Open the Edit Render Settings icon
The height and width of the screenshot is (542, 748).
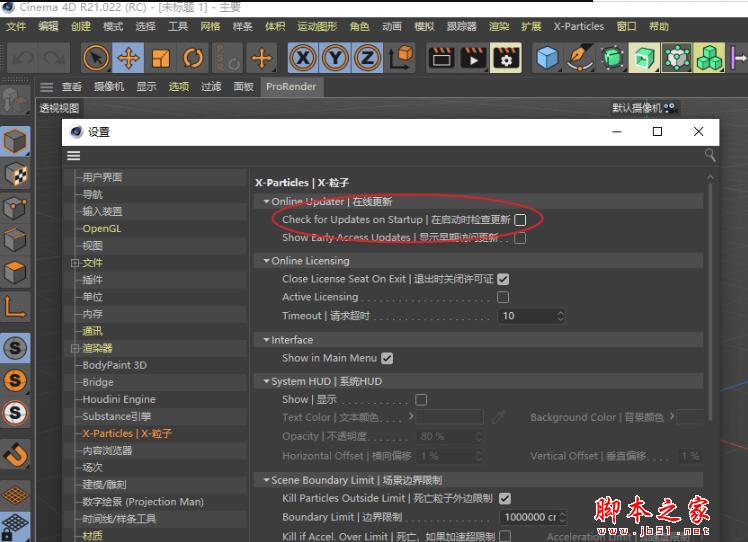[507, 59]
